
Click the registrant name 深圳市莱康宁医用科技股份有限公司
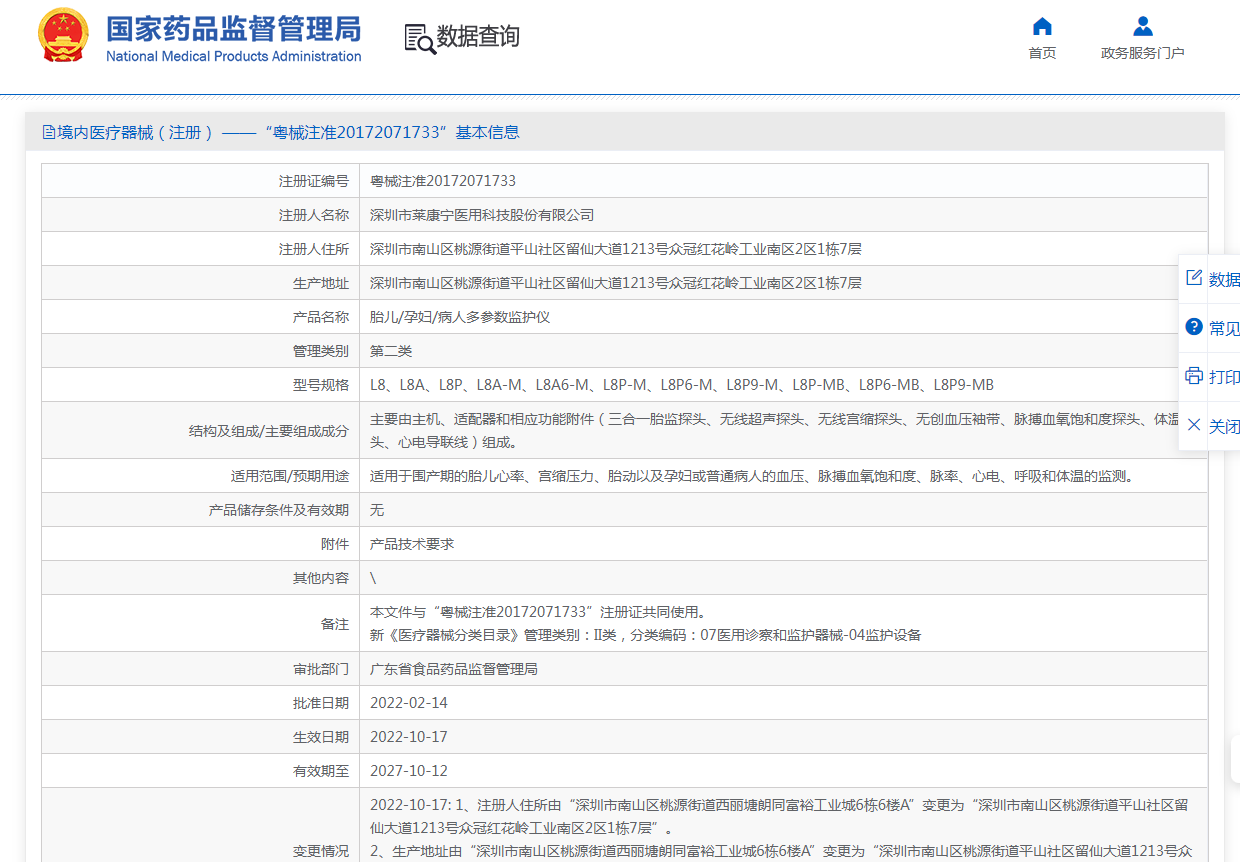pyautogui.click(x=482, y=215)
